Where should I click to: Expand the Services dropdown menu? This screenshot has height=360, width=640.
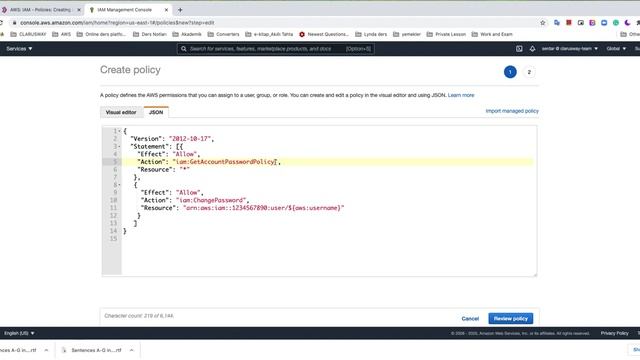click(19, 49)
